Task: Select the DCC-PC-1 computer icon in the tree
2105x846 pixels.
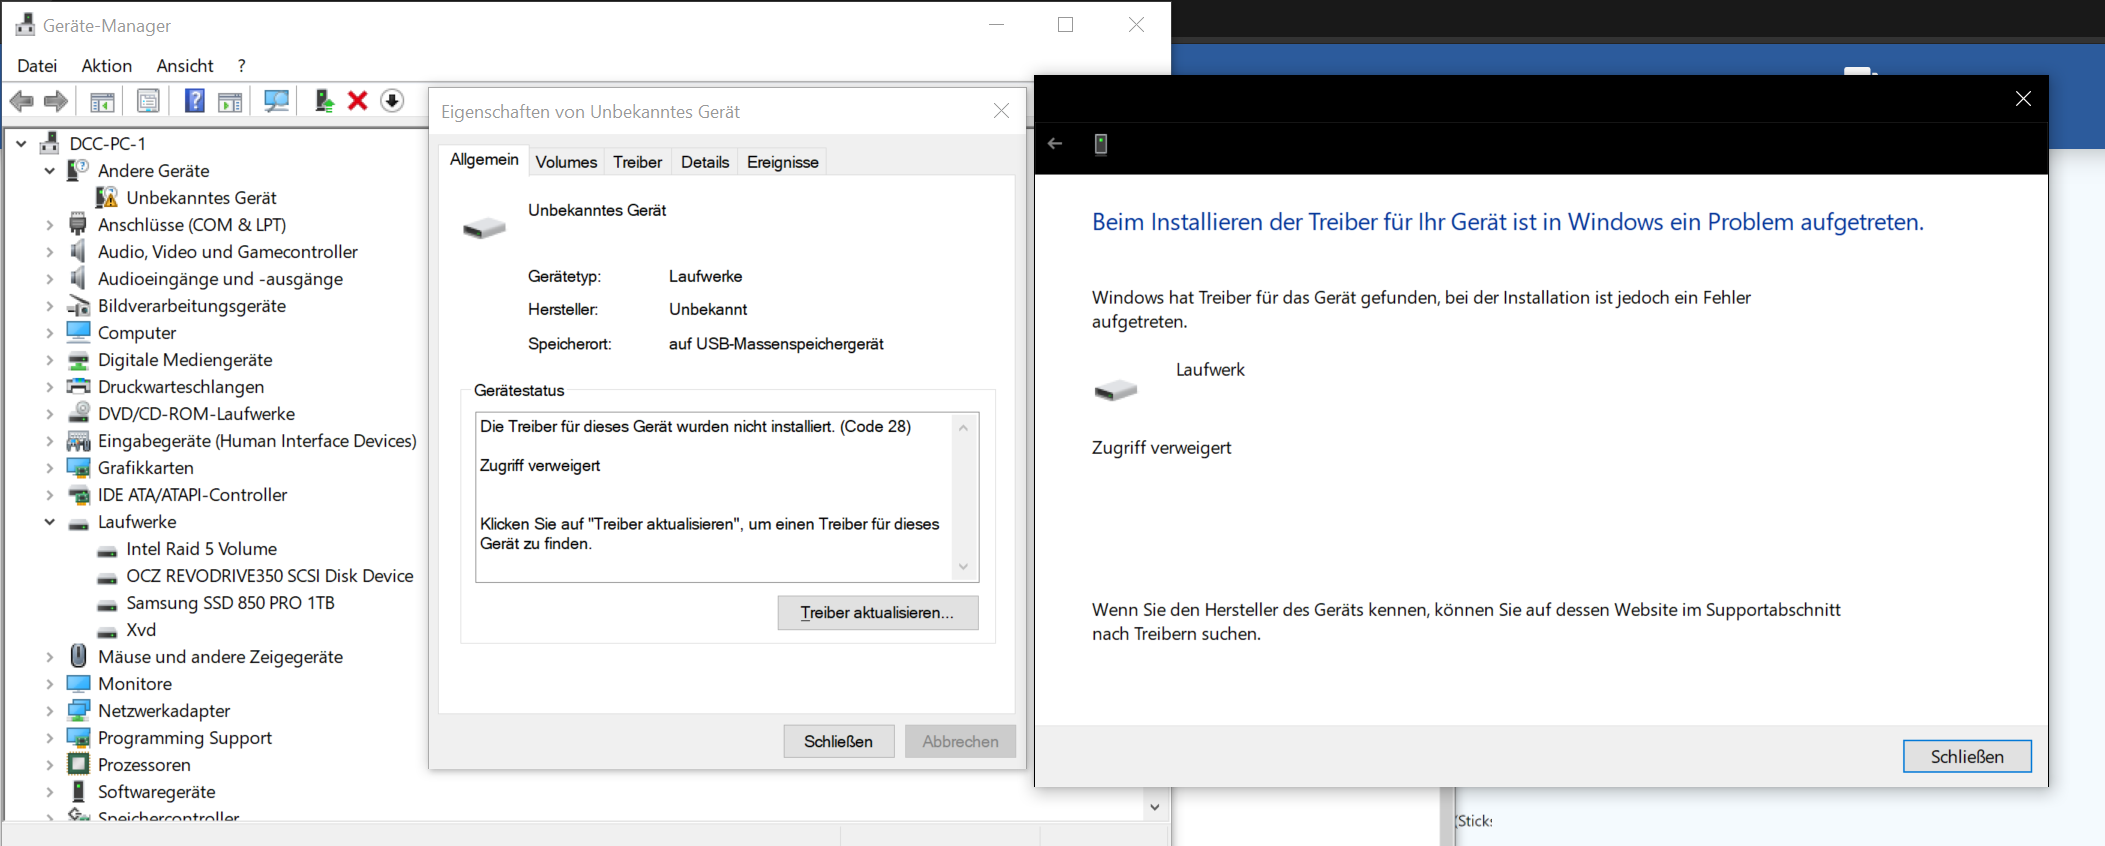Action: 50,144
